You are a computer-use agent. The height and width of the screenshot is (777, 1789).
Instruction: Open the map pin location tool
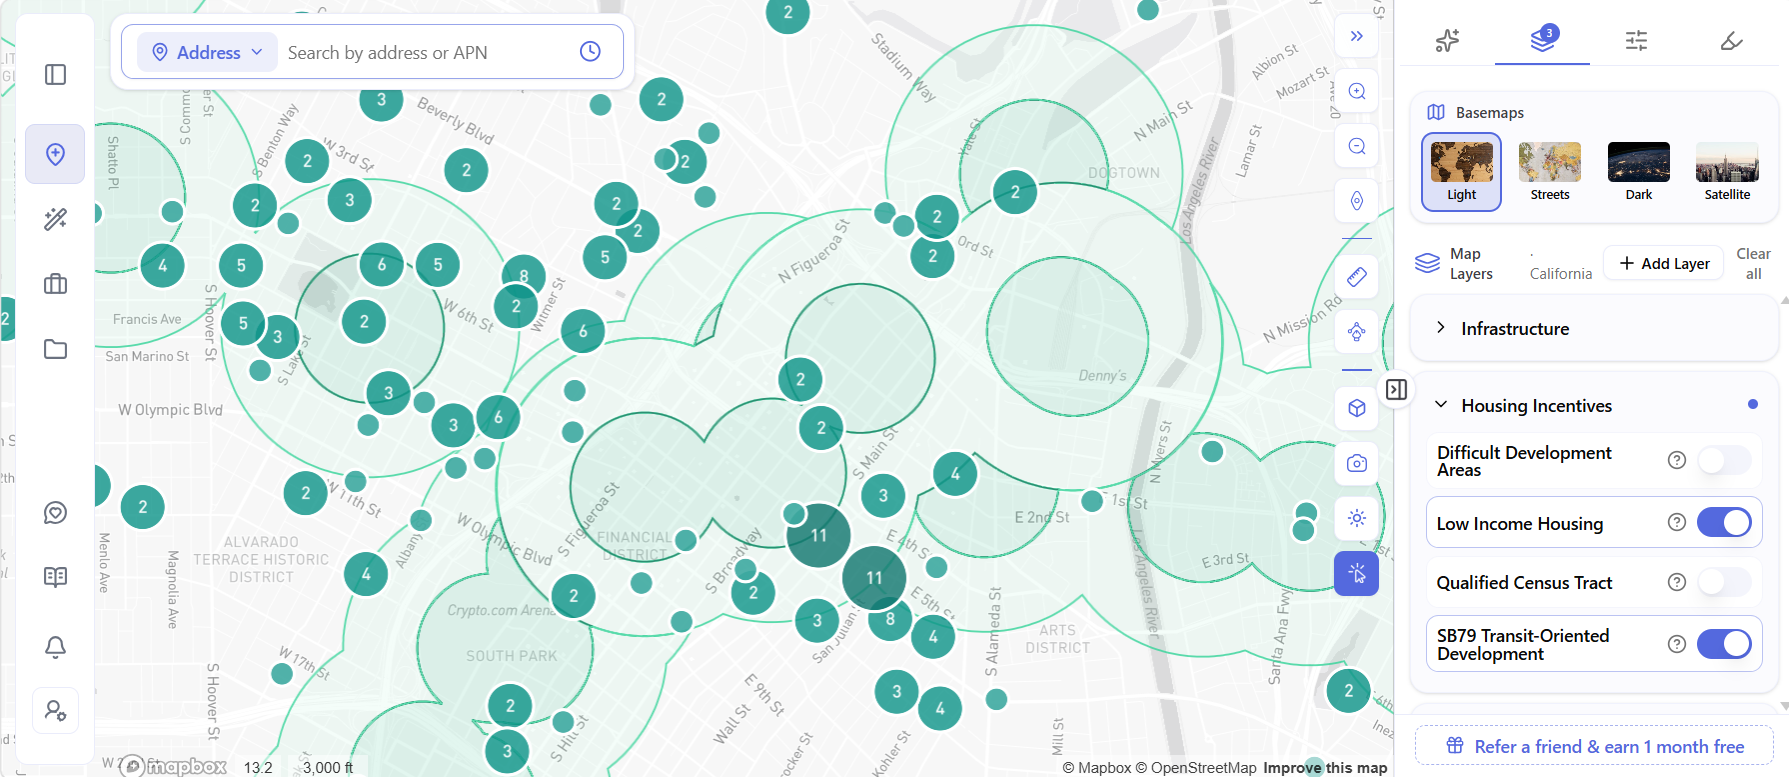point(56,154)
